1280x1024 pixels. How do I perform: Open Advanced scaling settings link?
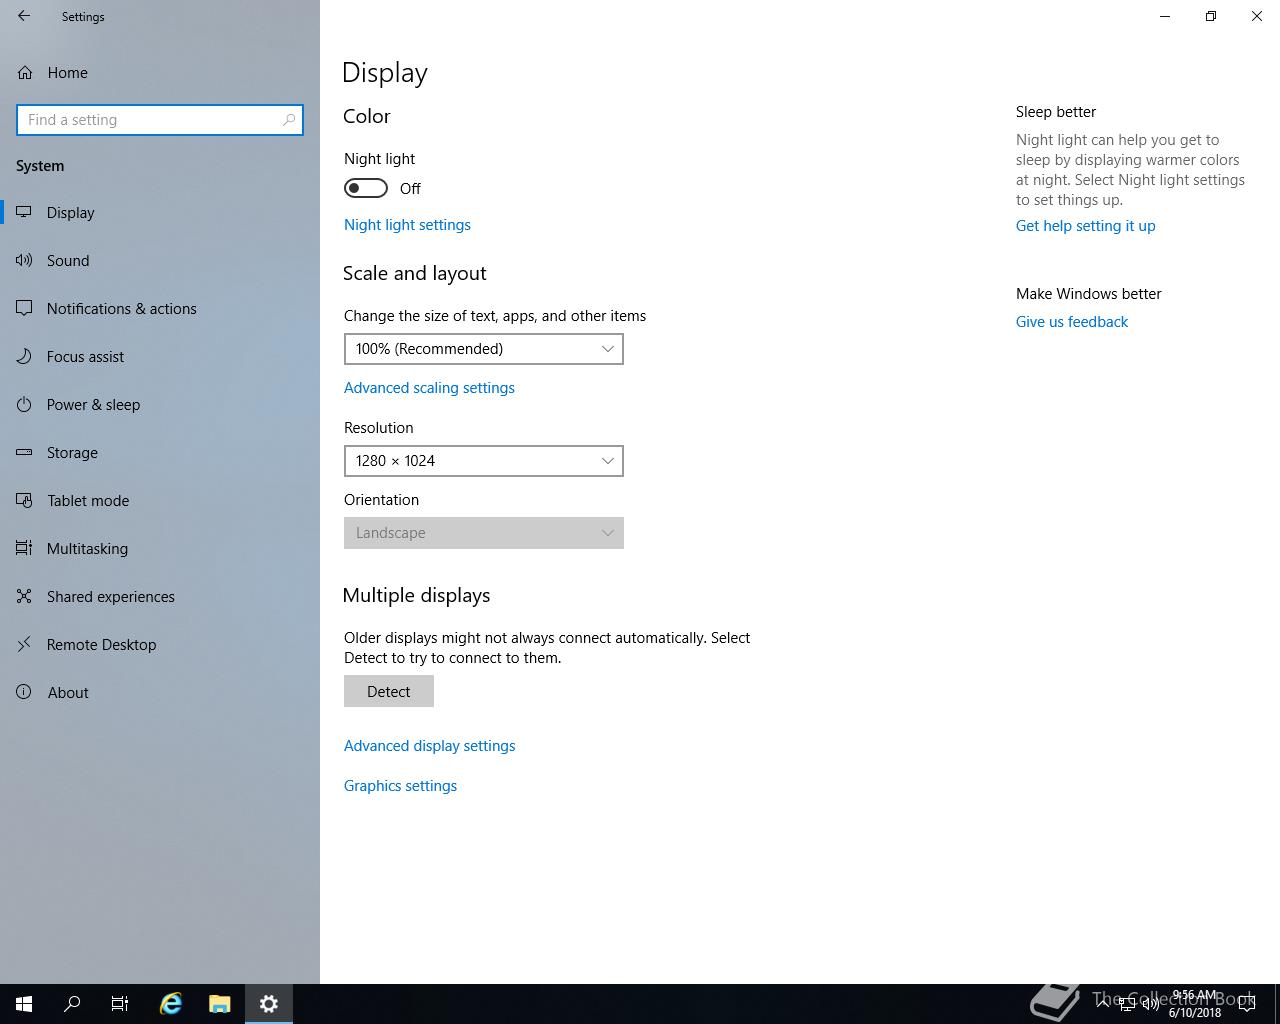429,388
